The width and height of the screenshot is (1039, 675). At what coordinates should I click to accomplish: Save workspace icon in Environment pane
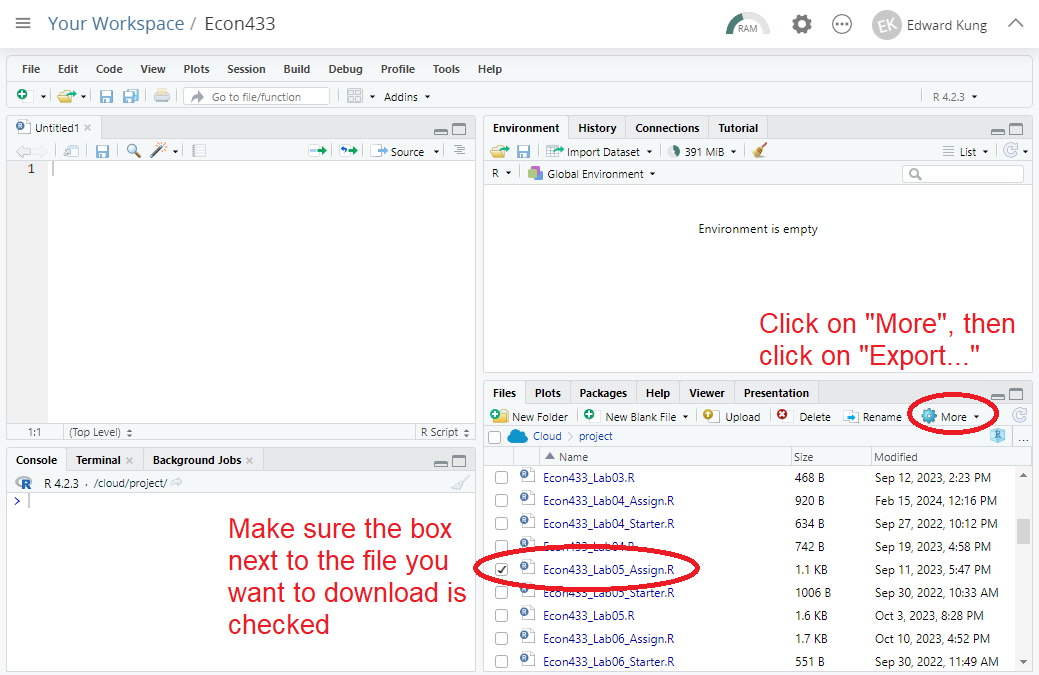point(523,152)
